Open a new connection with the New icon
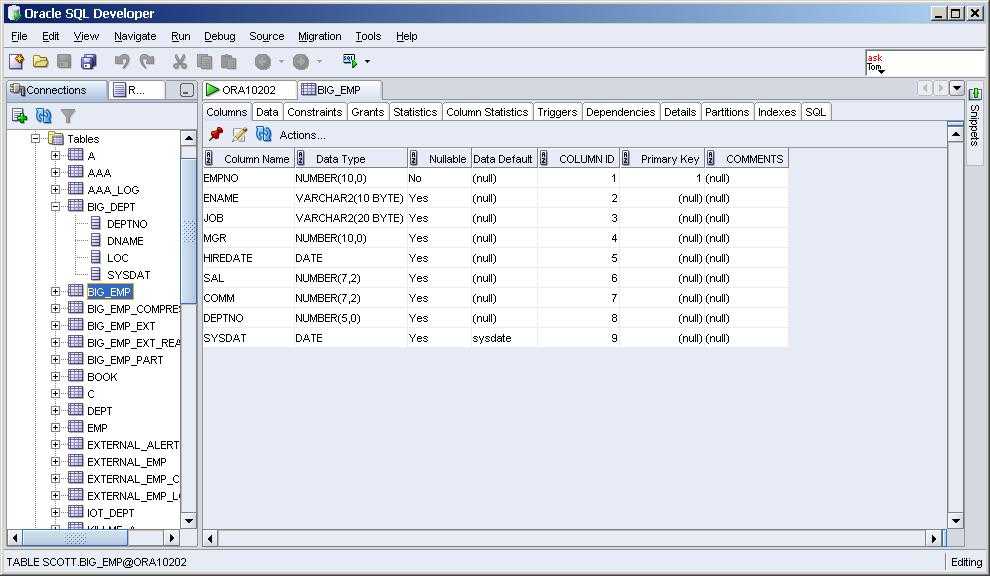Viewport: 990px width, 576px height. tap(16, 62)
